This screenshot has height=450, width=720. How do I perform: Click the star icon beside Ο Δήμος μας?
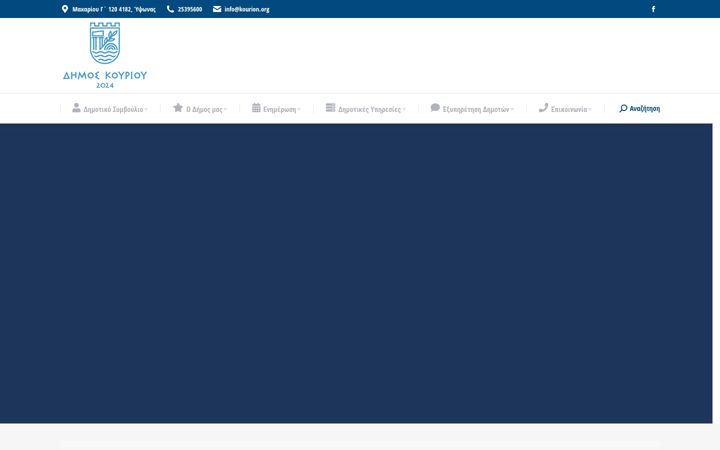click(178, 108)
